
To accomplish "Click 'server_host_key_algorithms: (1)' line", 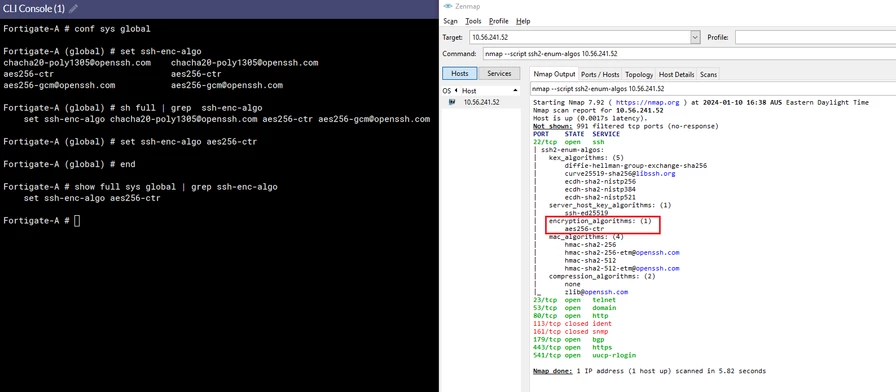I will [610, 205].
